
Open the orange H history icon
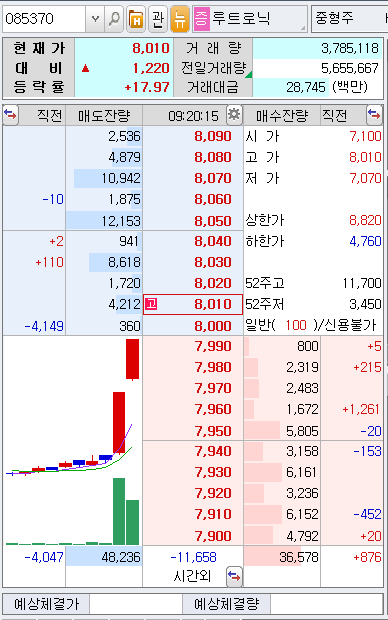point(136,19)
